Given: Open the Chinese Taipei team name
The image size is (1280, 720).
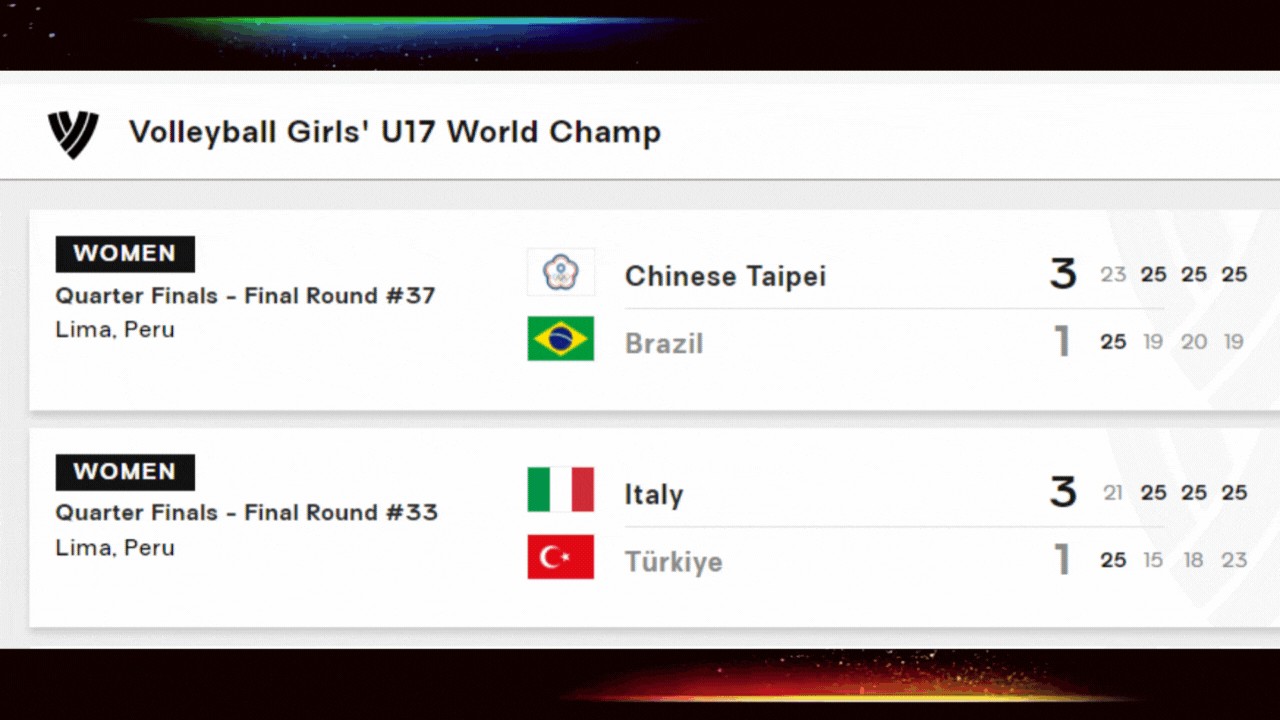Looking at the screenshot, I should pyautogui.click(x=726, y=277).
